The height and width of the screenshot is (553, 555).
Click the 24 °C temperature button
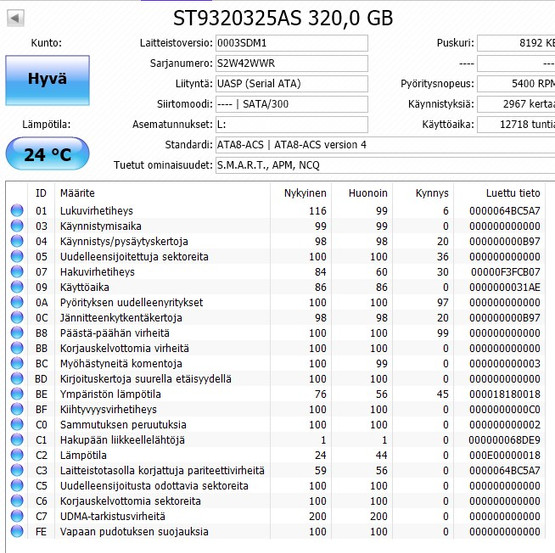[47, 154]
